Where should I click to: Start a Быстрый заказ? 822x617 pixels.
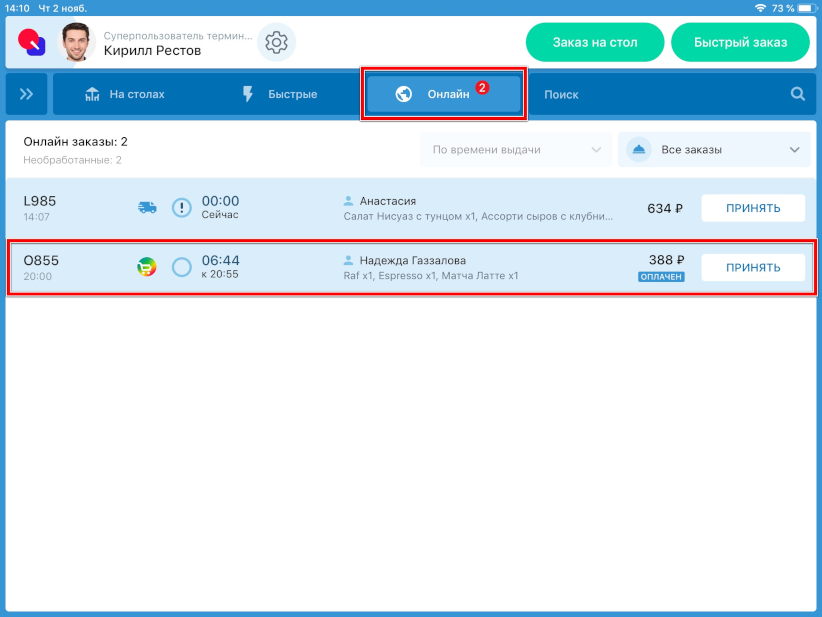(x=740, y=42)
